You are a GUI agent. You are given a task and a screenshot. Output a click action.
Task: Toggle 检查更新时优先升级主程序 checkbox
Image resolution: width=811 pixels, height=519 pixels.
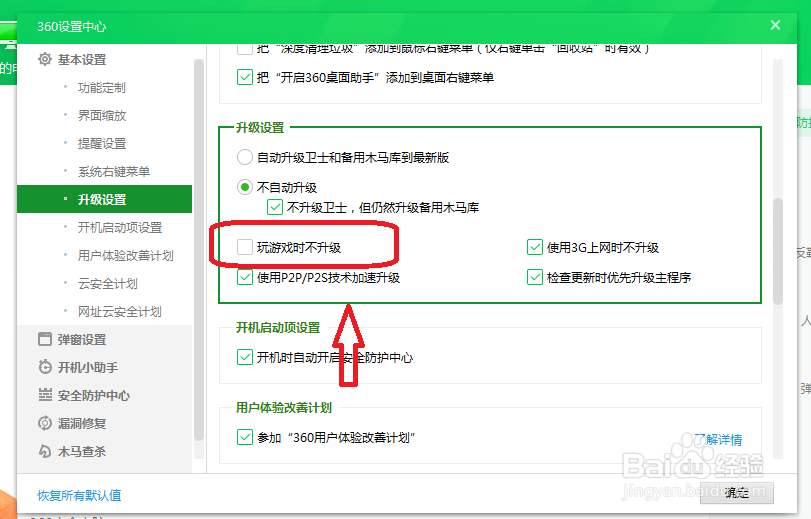(534, 277)
